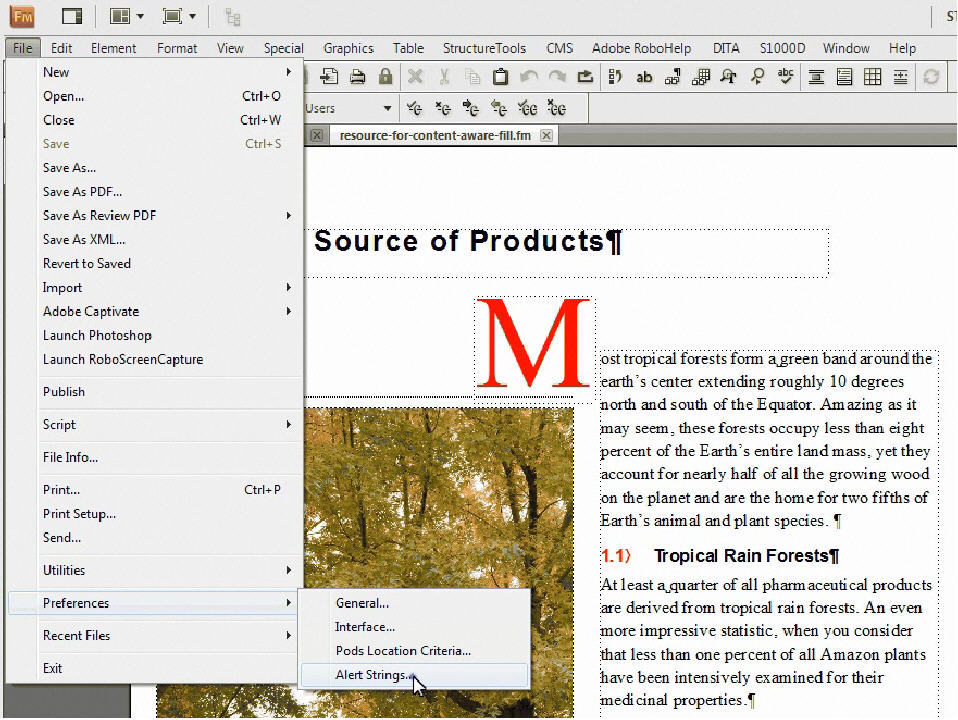The width and height of the screenshot is (958, 720).
Task: Close the resource-for-content-aware-fill.fm tab
Action: click(x=547, y=135)
